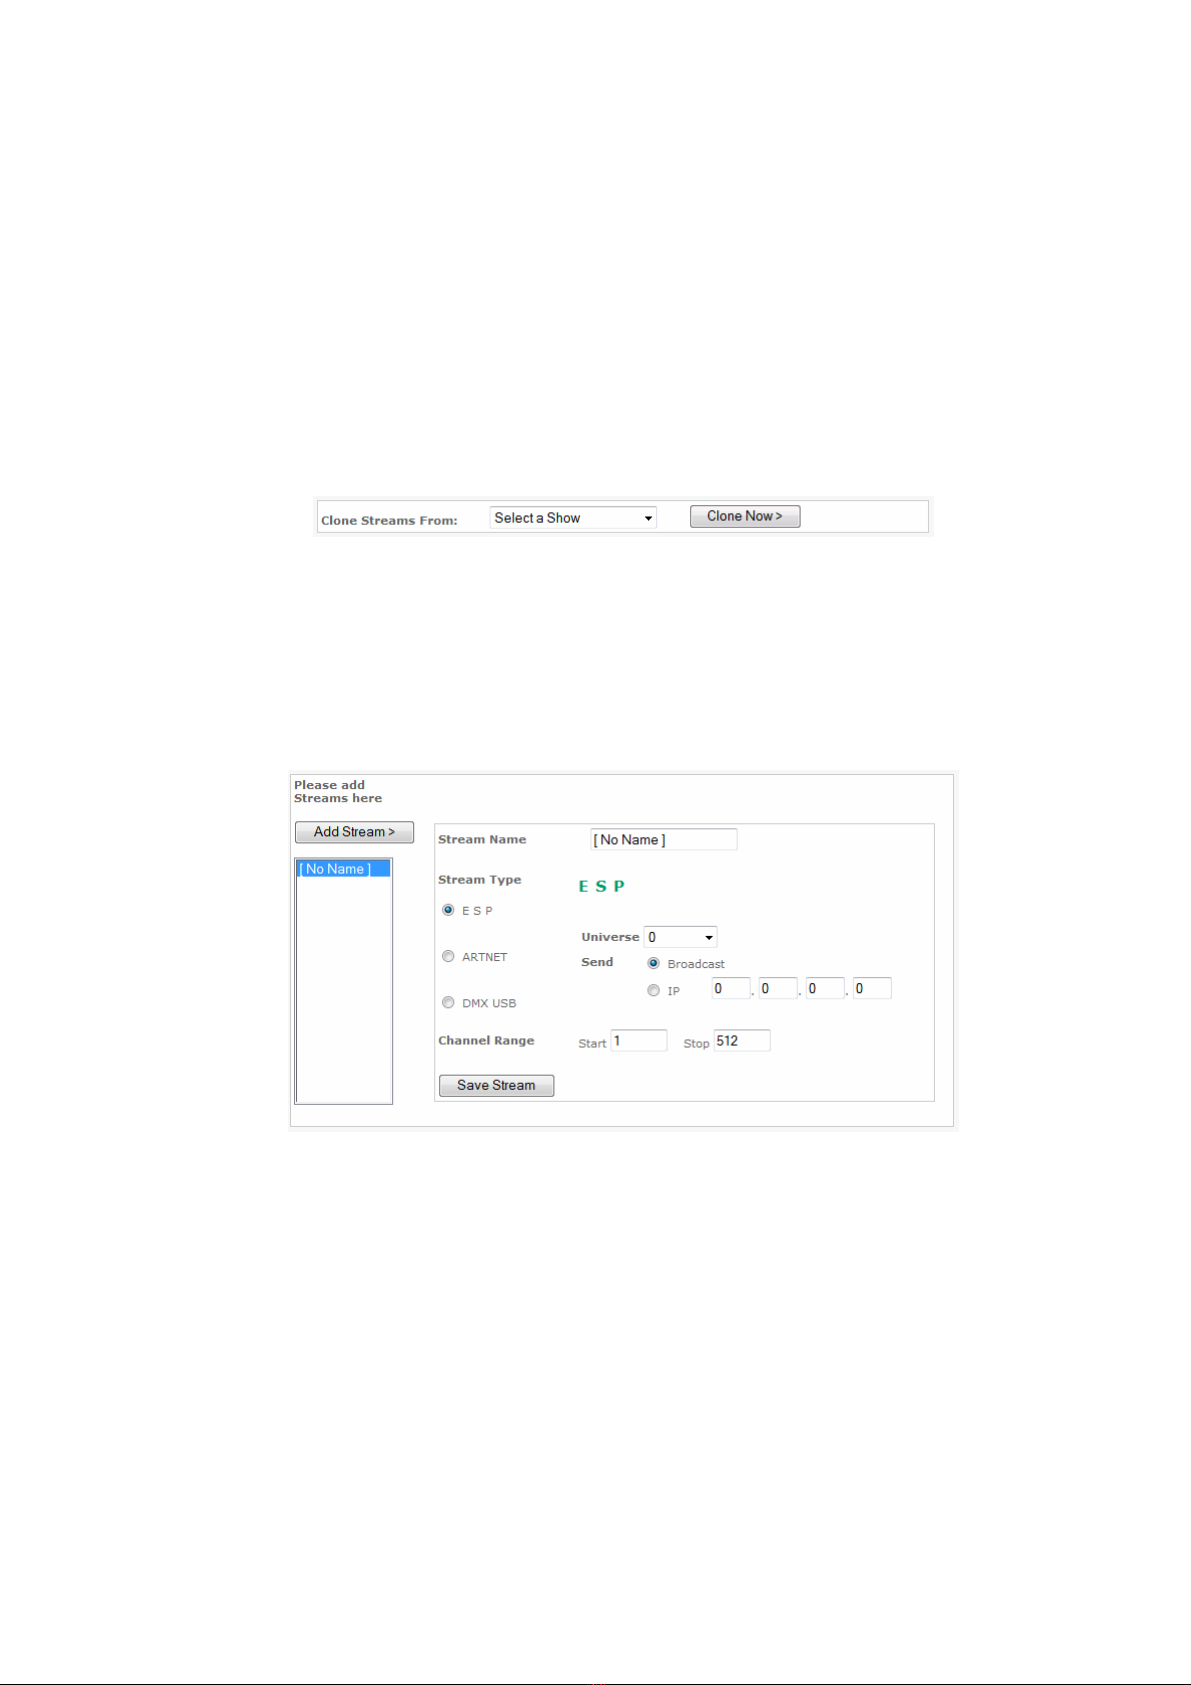Click the Save Stream button
Image resolution: width=1191 pixels, height=1685 pixels.
pos(496,1086)
